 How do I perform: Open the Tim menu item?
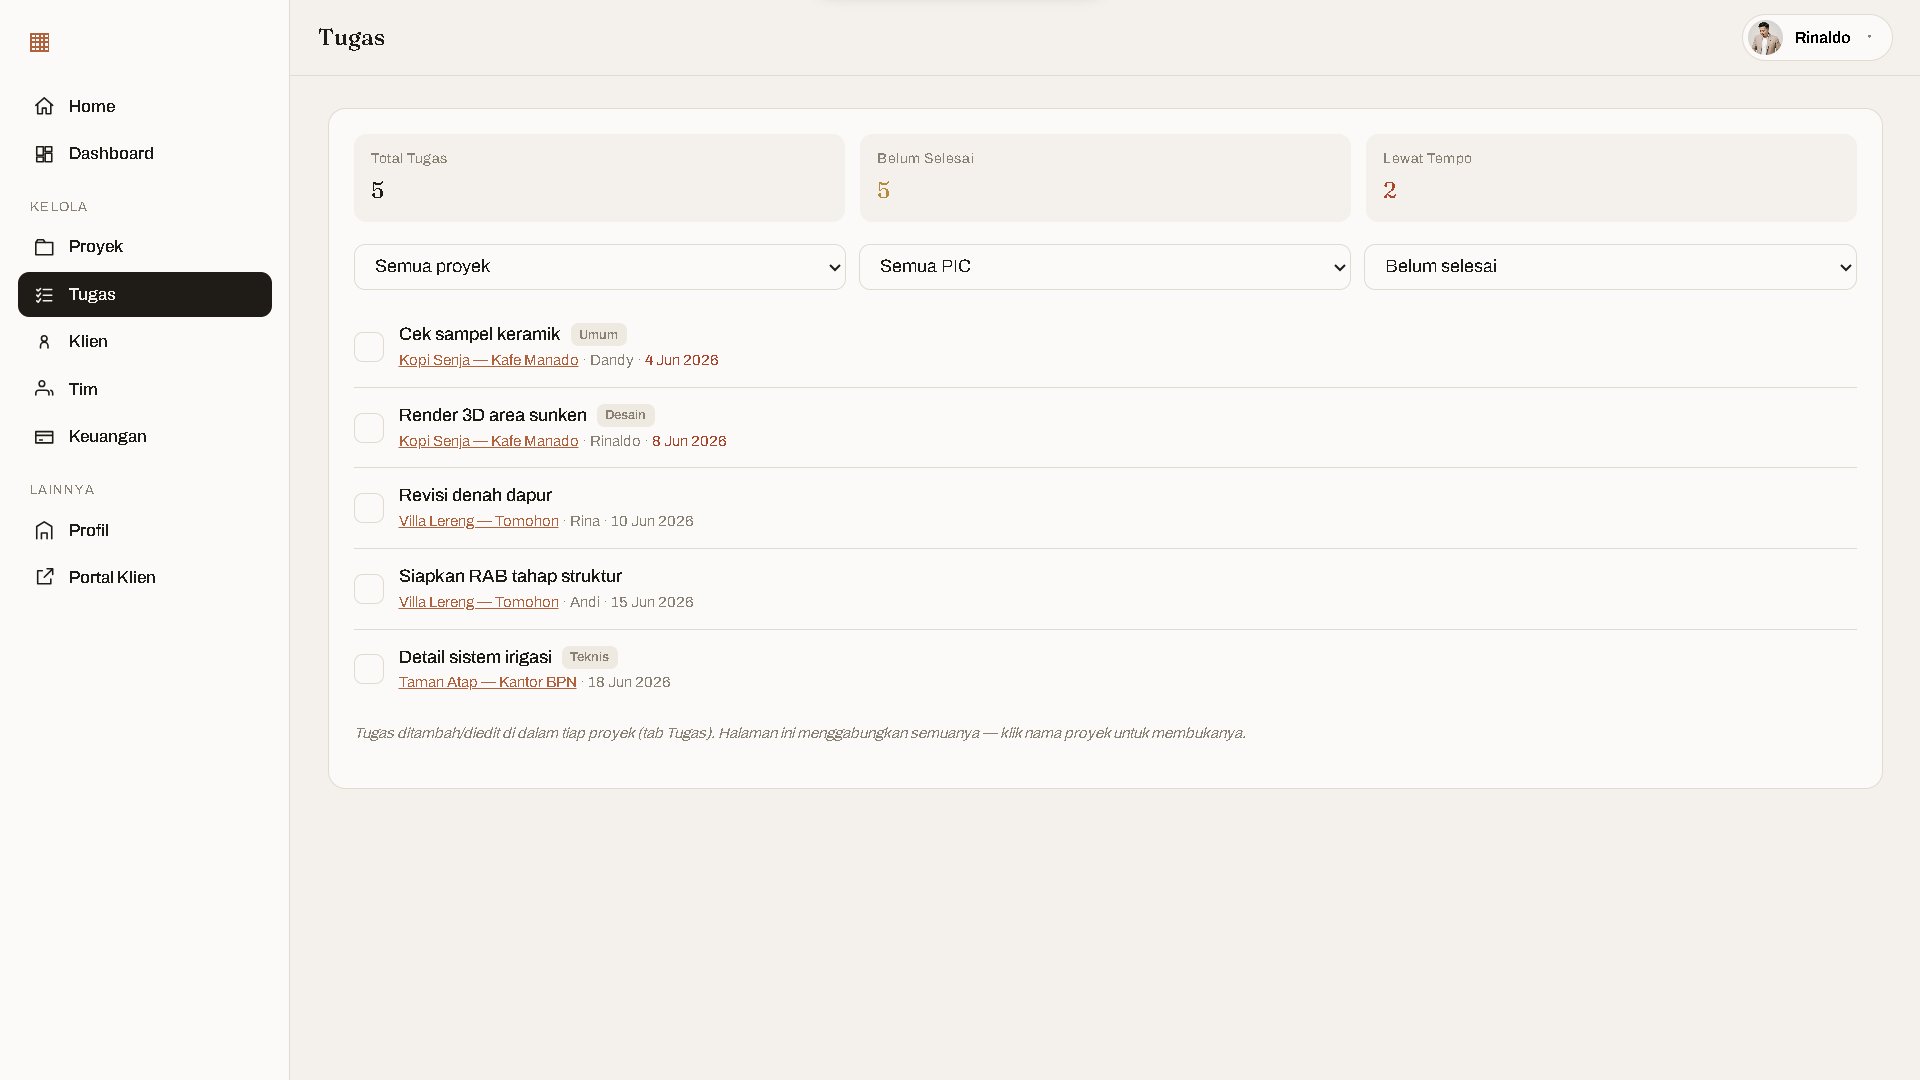145,389
